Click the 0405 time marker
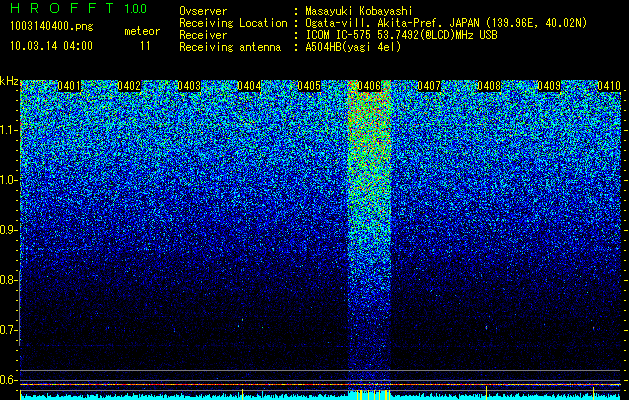The height and width of the screenshot is (400, 629). [x=309, y=86]
